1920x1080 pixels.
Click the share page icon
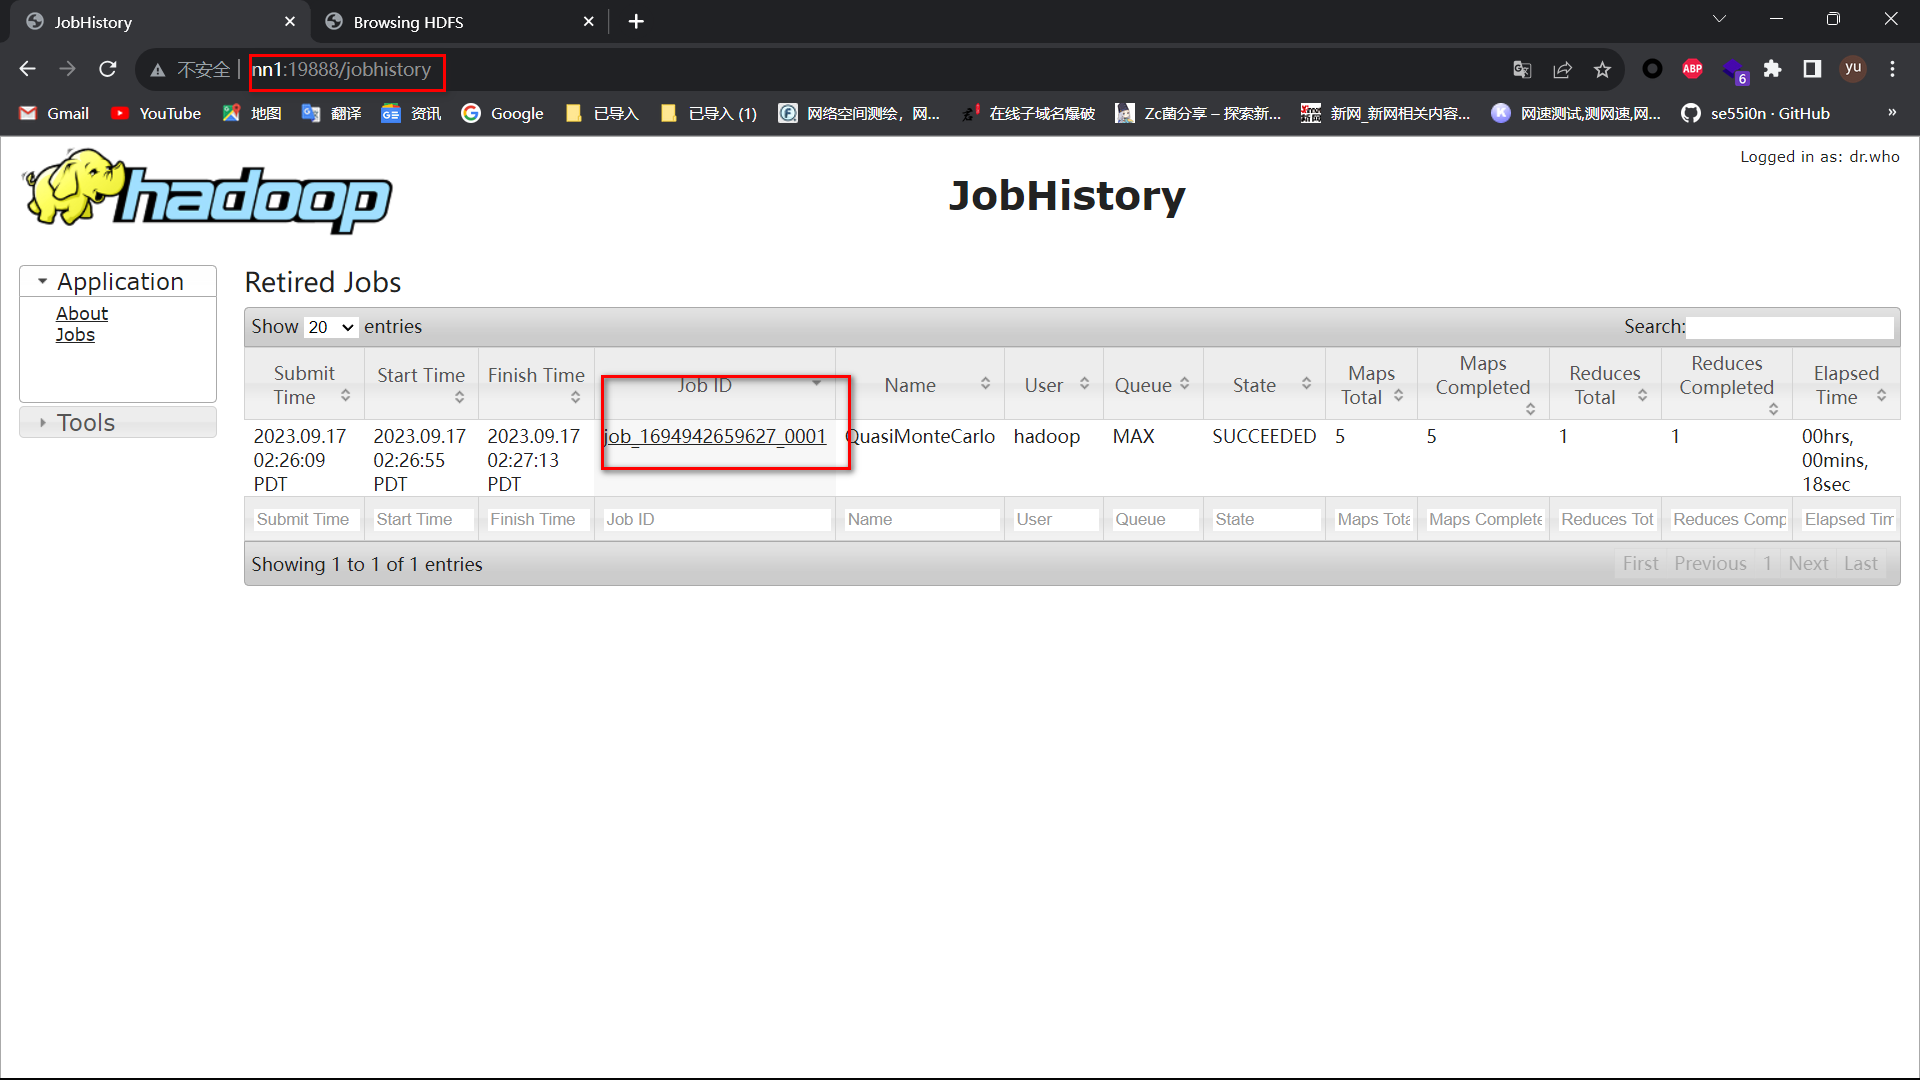click(1562, 69)
